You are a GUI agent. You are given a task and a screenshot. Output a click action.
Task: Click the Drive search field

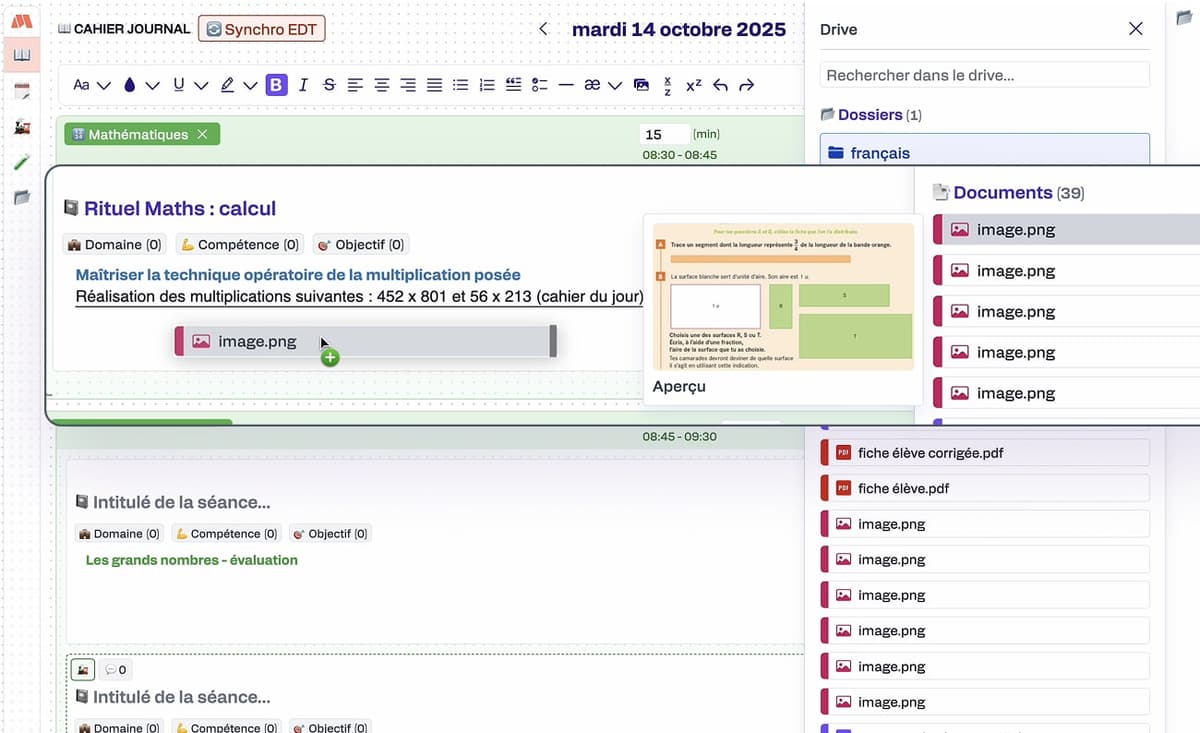tap(984, 75)
